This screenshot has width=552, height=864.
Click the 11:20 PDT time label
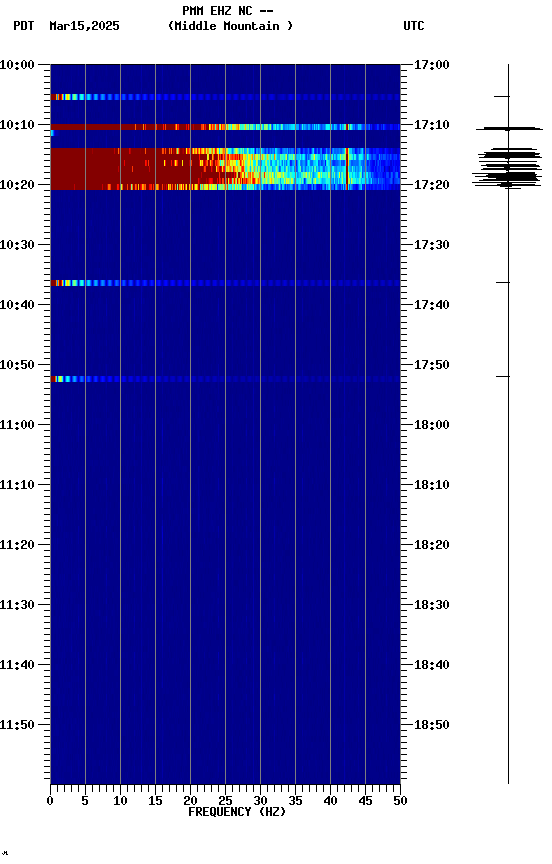coord(17,545)
